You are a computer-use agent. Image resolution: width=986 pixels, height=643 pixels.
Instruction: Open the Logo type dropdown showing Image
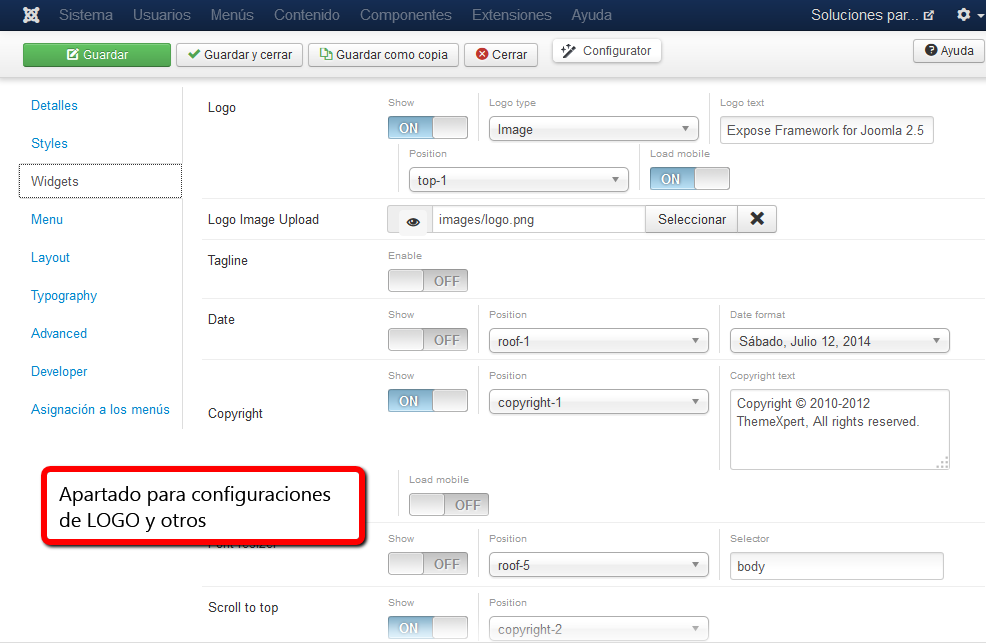pyautogui.click(x=594, y=129)
